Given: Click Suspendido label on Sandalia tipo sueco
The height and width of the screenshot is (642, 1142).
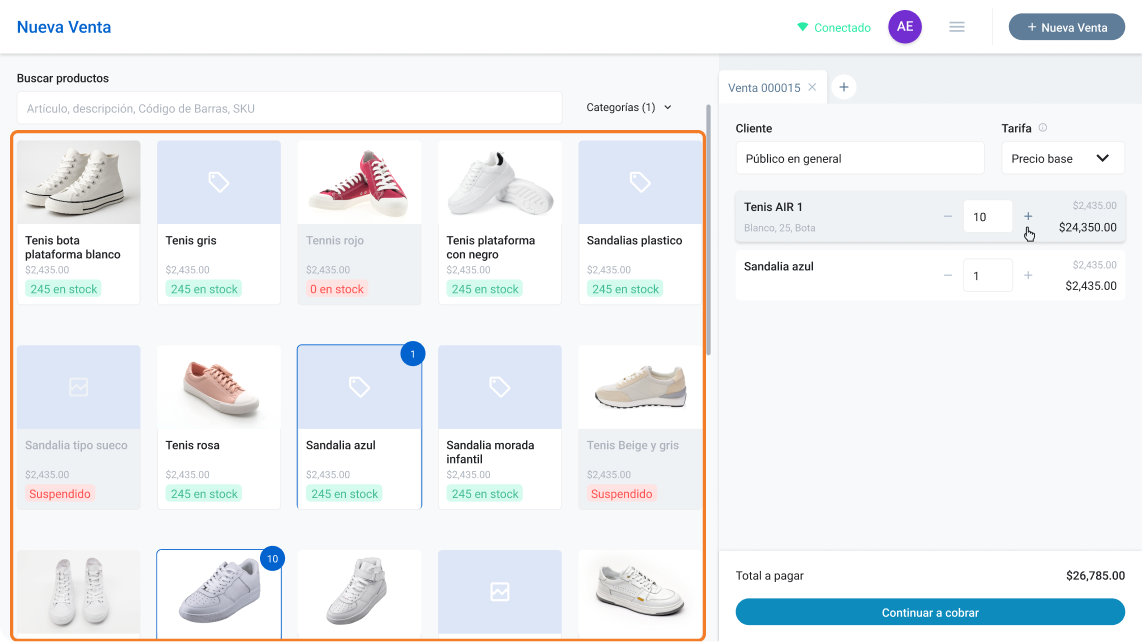Looking at the screenshot, I should click(60, 494).
